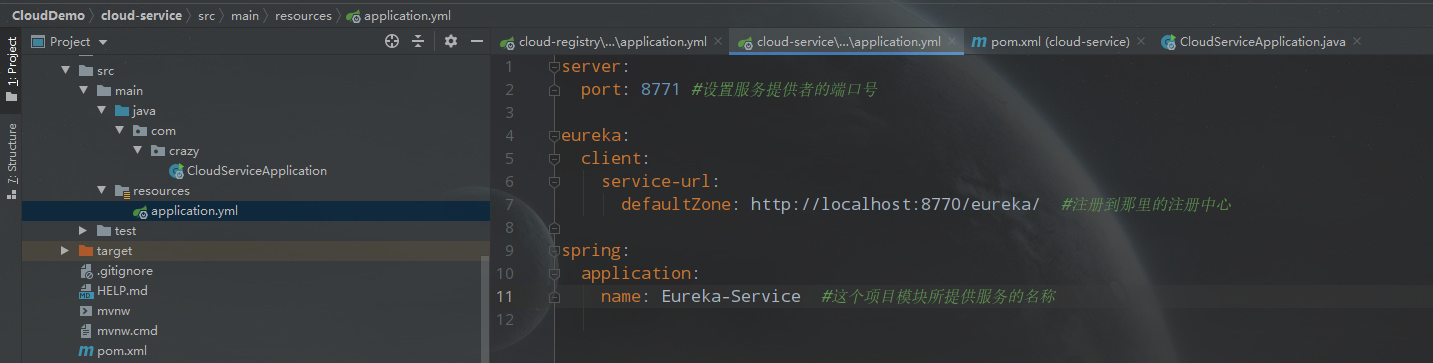Click the Project panel vertical scrollbar
This screenshot has width=1433, height=363.
(486, 310)
